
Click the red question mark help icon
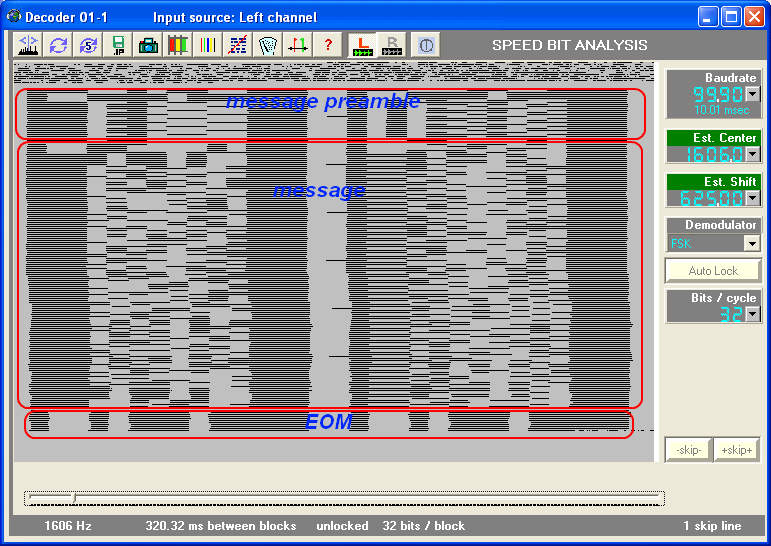(327, 45)
